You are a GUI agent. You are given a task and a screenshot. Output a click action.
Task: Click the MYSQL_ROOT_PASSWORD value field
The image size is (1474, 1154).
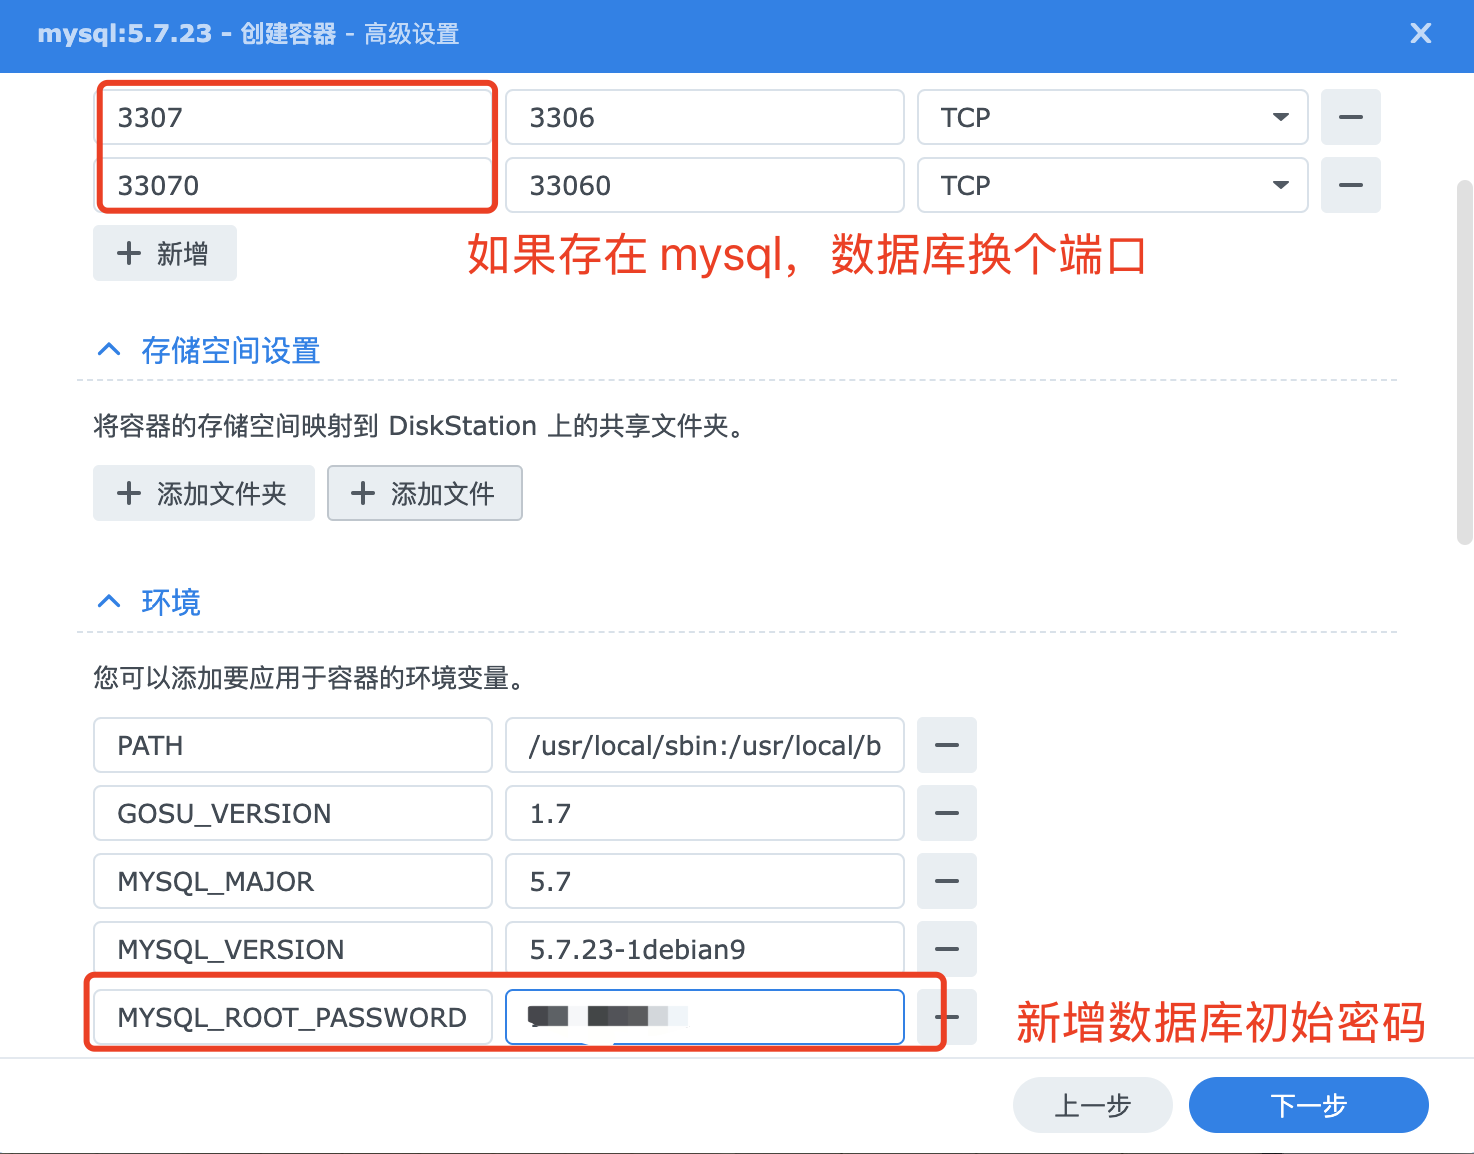click(705, 1017)
